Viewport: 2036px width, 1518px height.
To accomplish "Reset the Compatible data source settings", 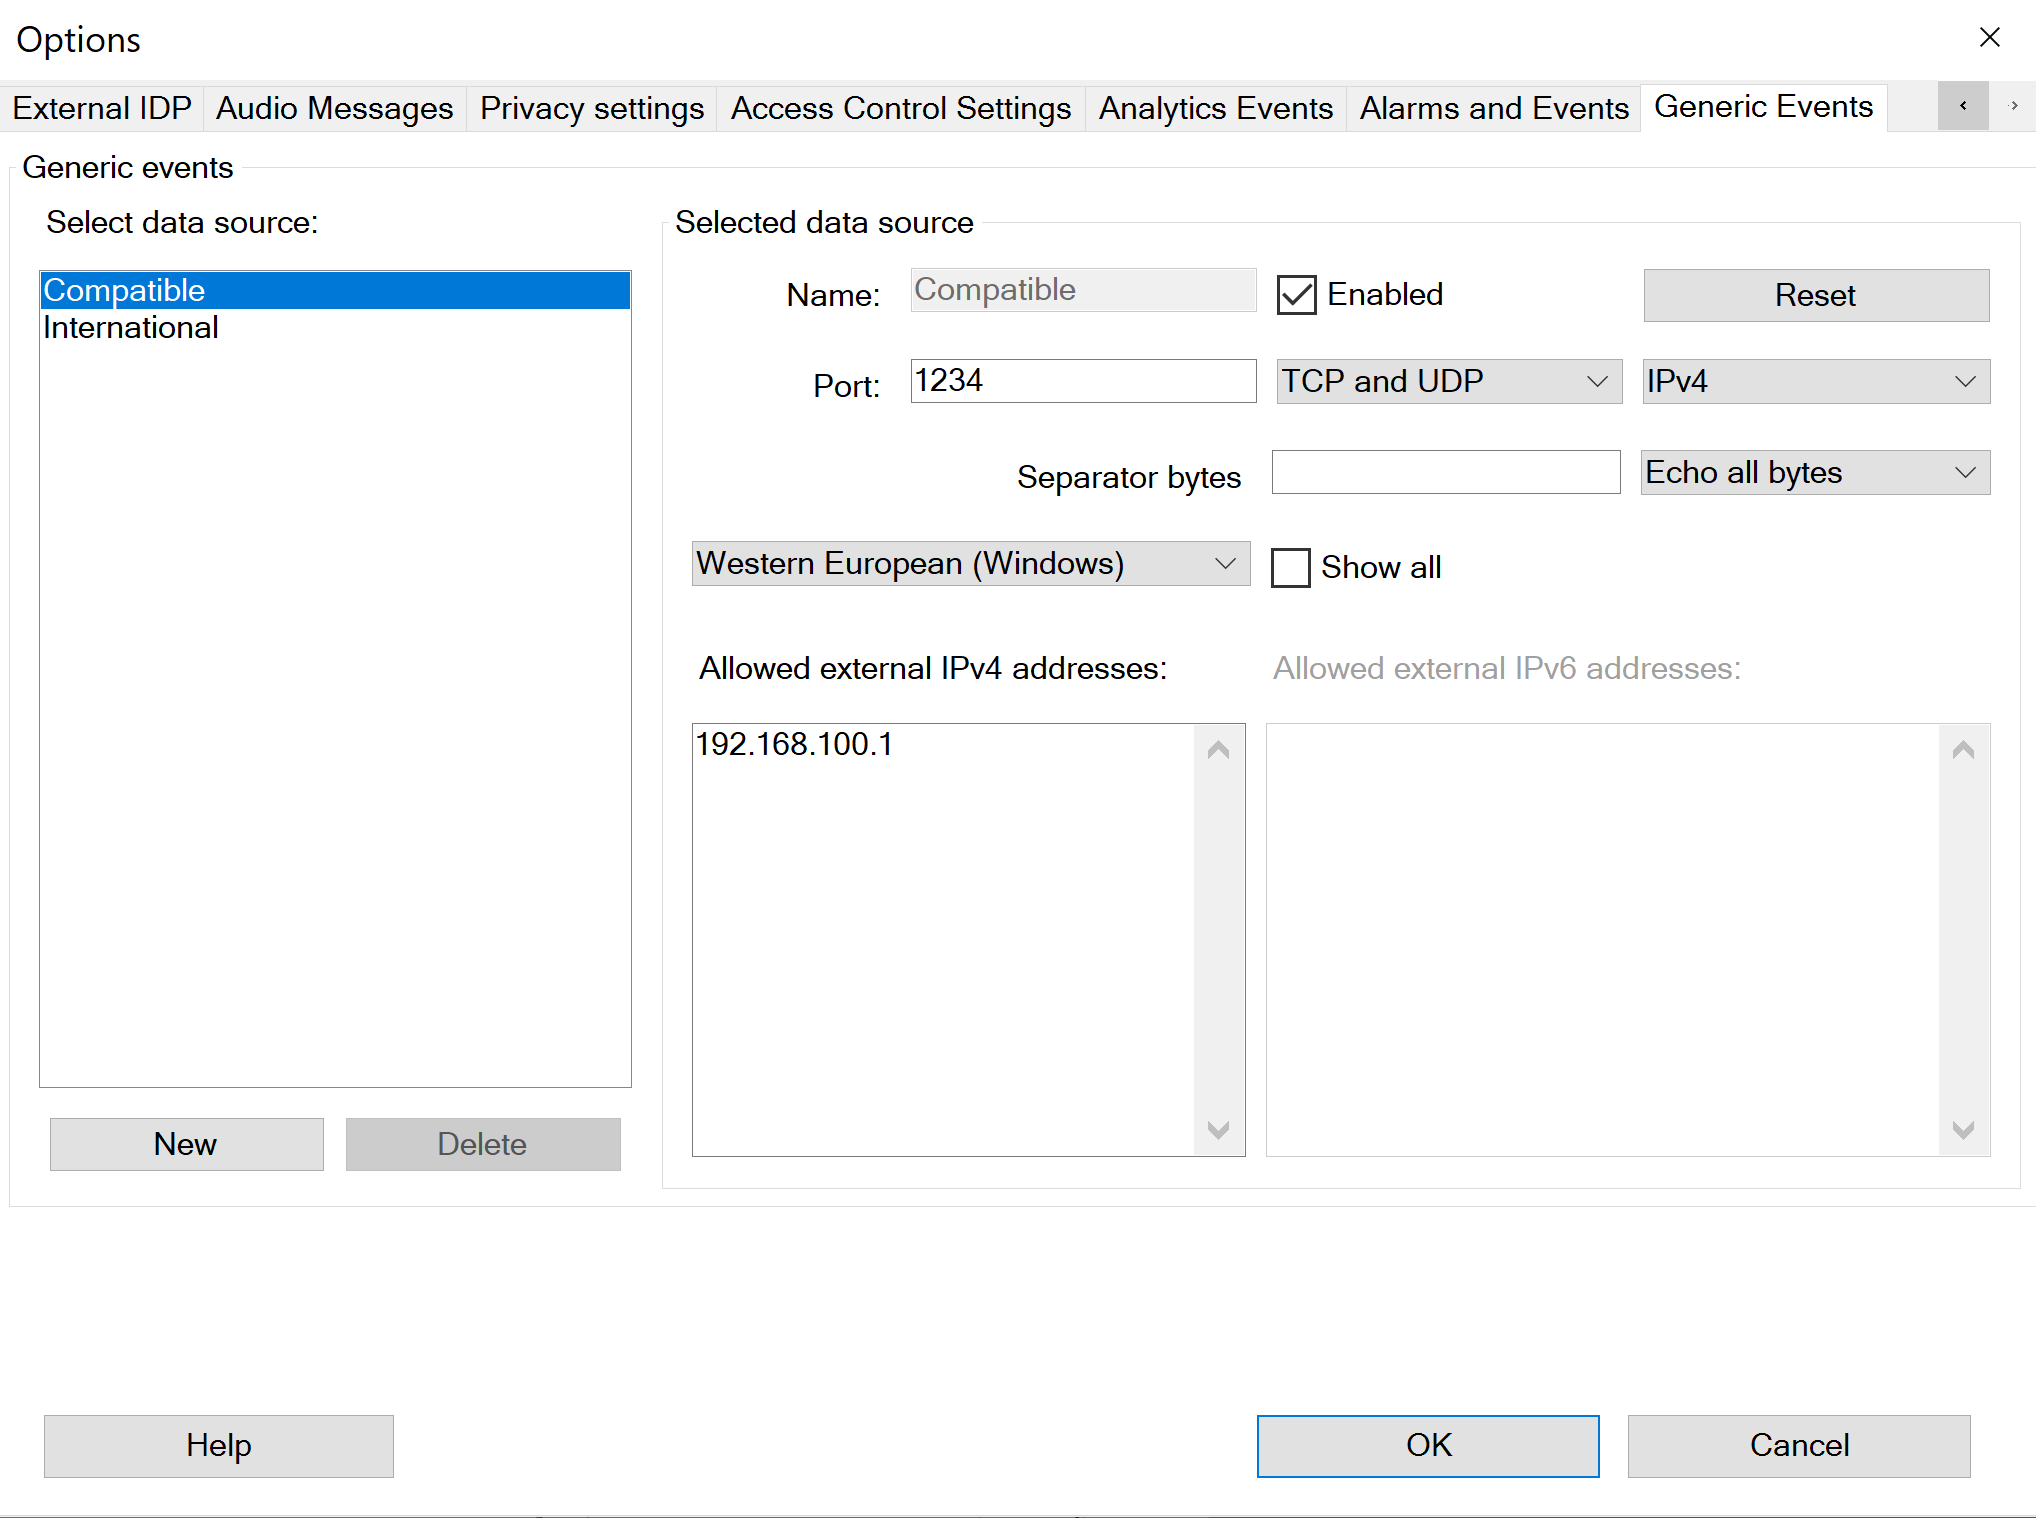I will (x=1815, y=295).
